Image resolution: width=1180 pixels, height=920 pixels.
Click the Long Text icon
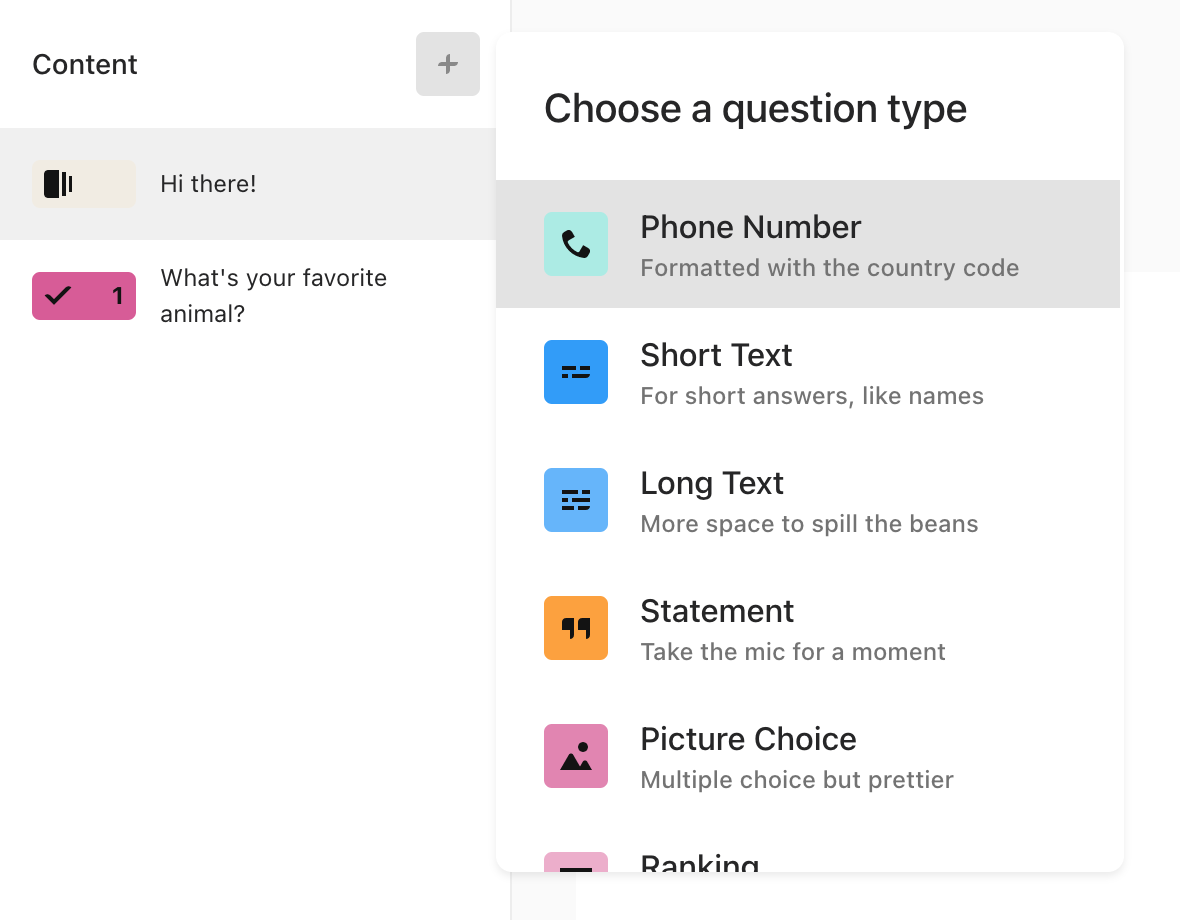pyautogui.click(x=576, y=499)
